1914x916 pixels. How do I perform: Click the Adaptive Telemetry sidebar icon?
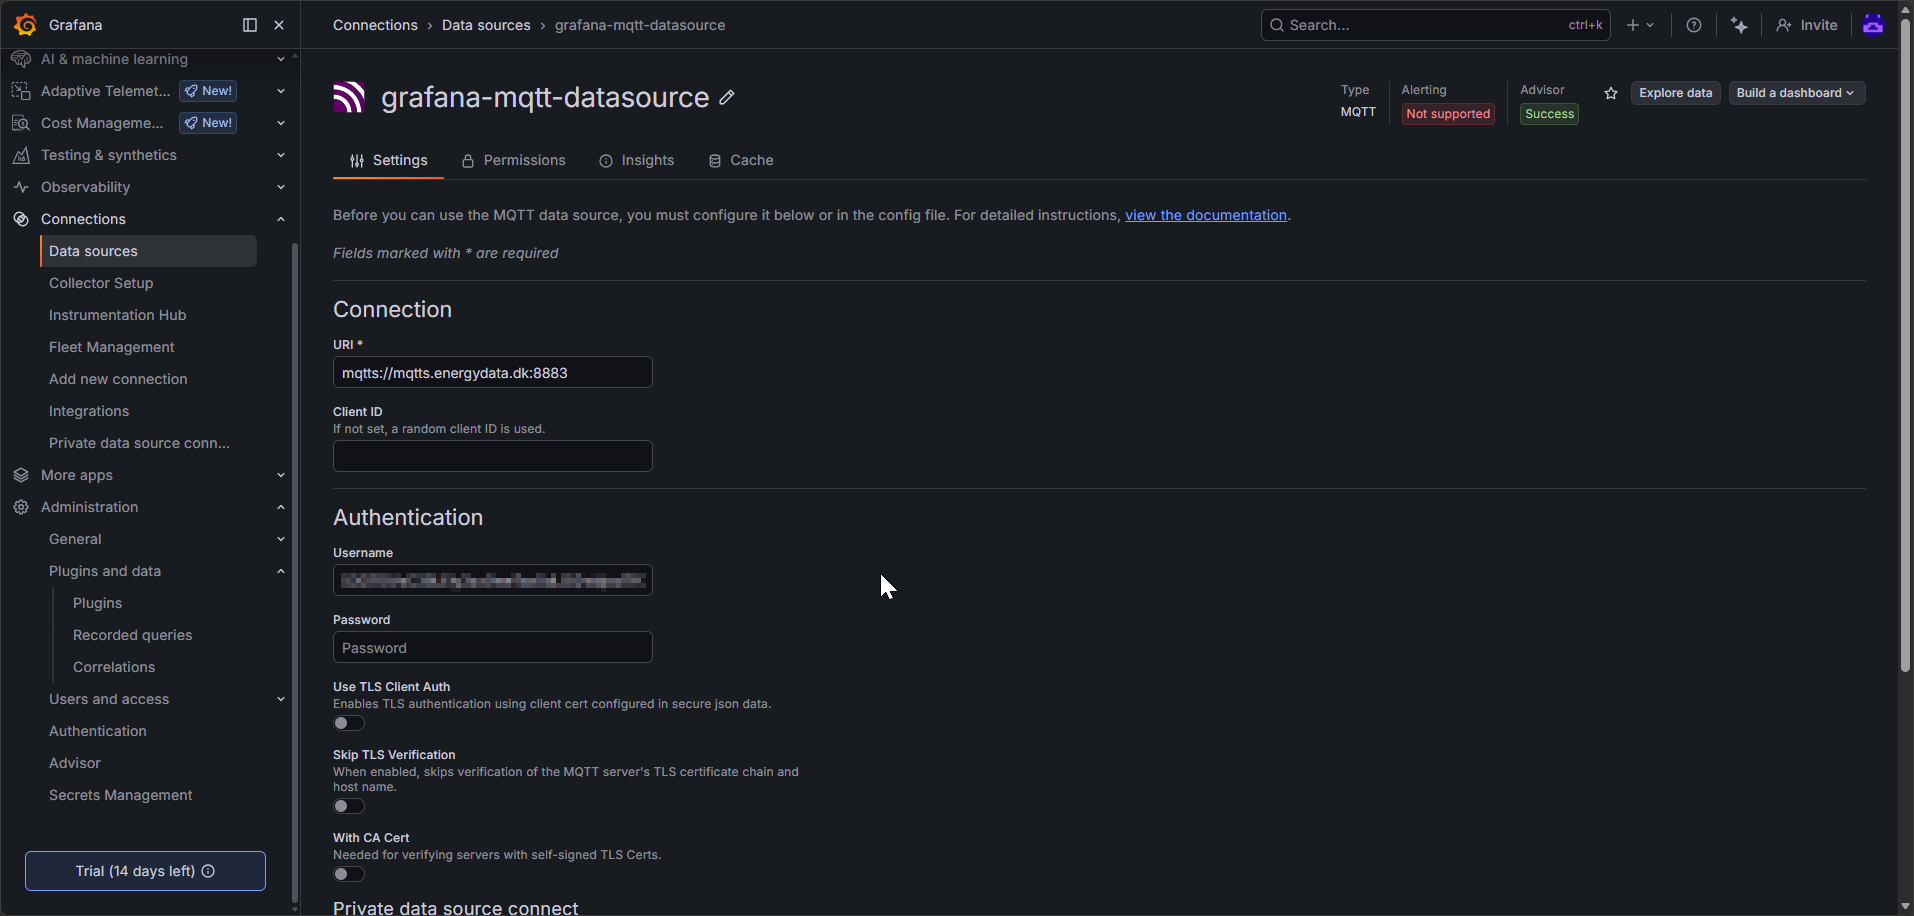coord(21,91)
